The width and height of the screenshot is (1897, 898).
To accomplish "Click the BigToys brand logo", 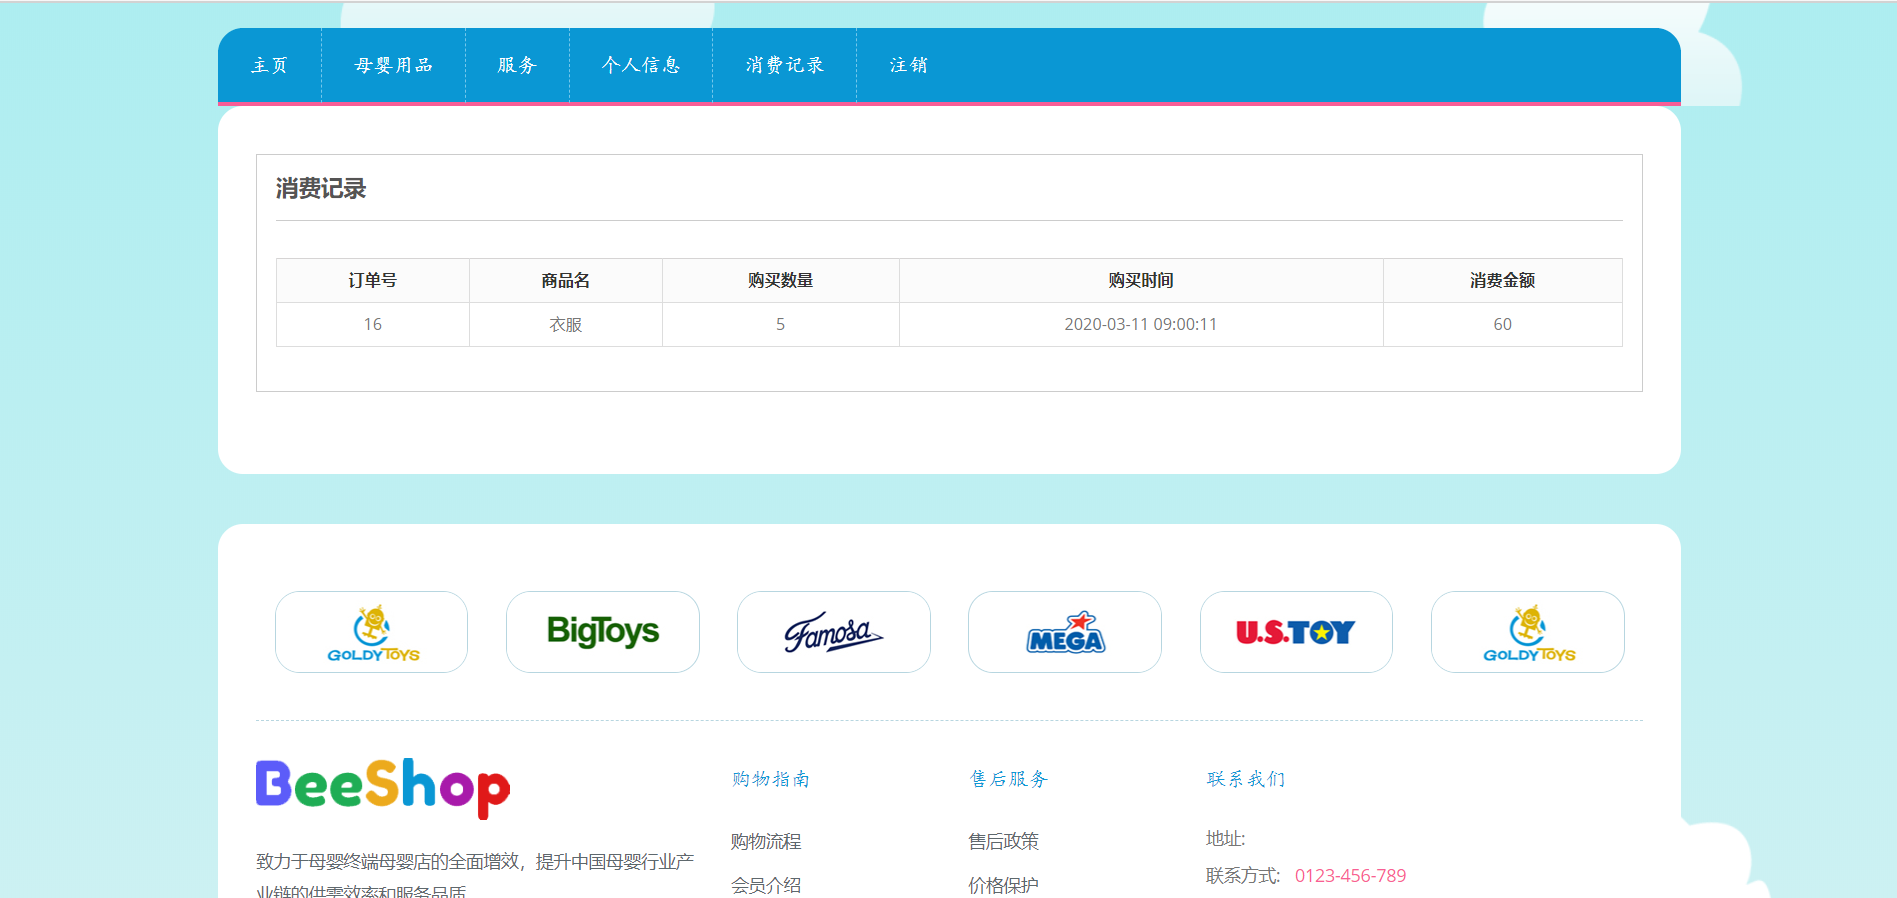I will pos(603,632).
